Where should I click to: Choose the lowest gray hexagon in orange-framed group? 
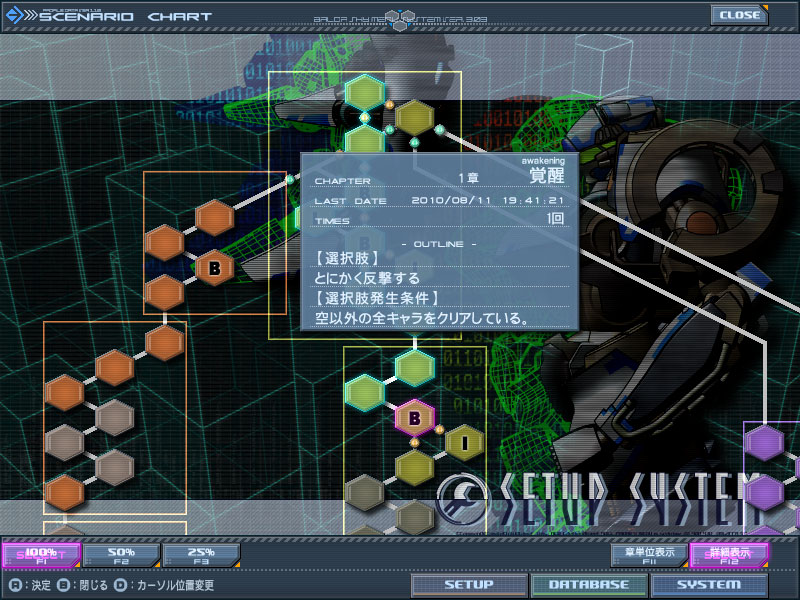pos(114,468)
